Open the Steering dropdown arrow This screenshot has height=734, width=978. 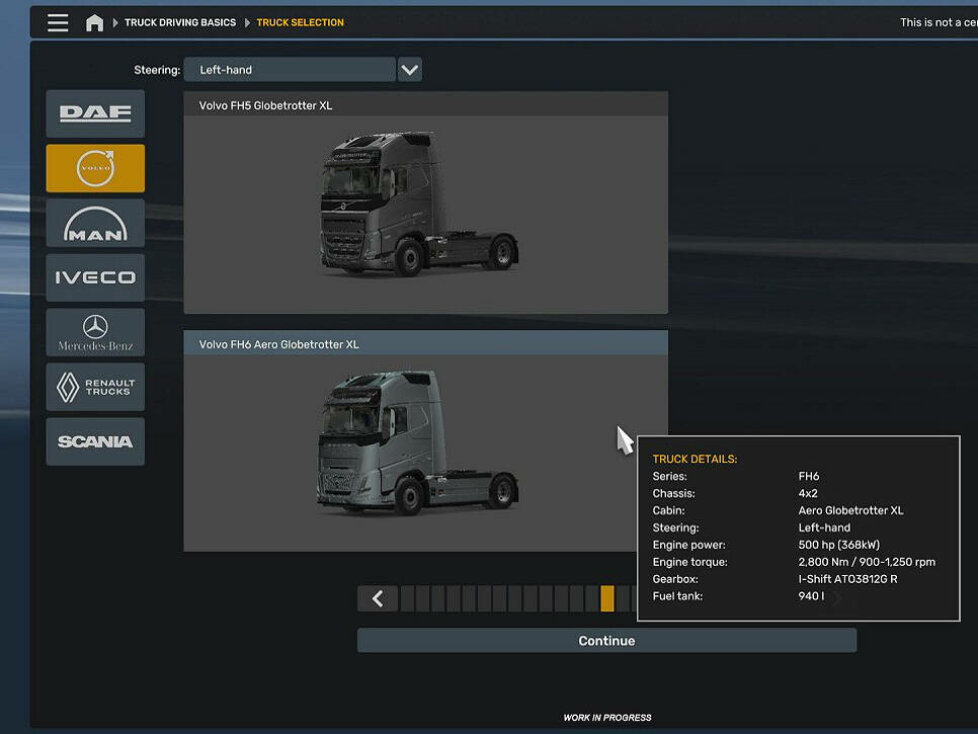(410, 70)
